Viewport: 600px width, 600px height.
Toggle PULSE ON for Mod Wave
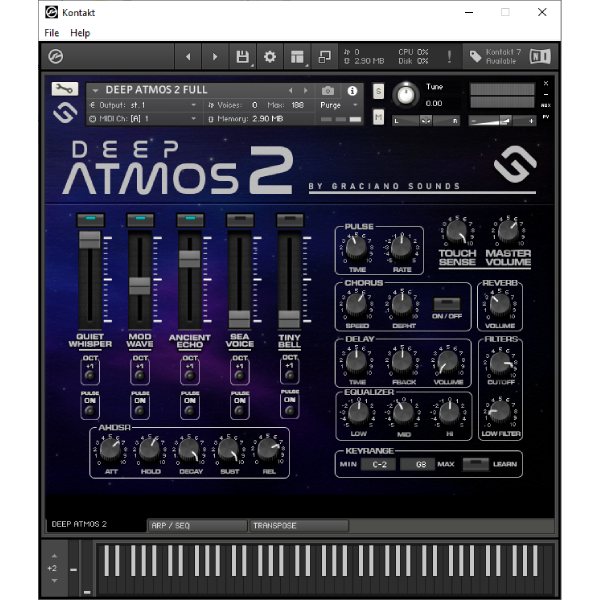(x=140, y=411)
